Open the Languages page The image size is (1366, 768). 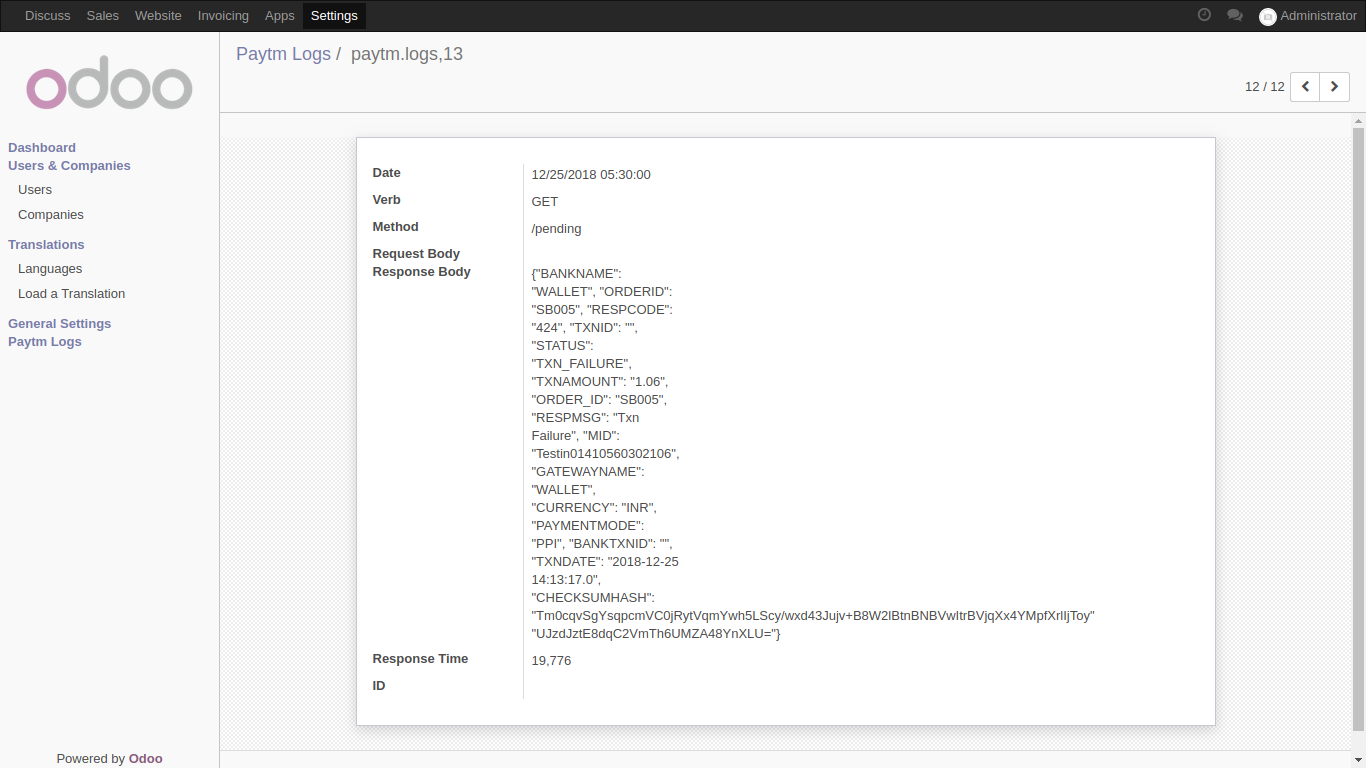tap(49, 268)
